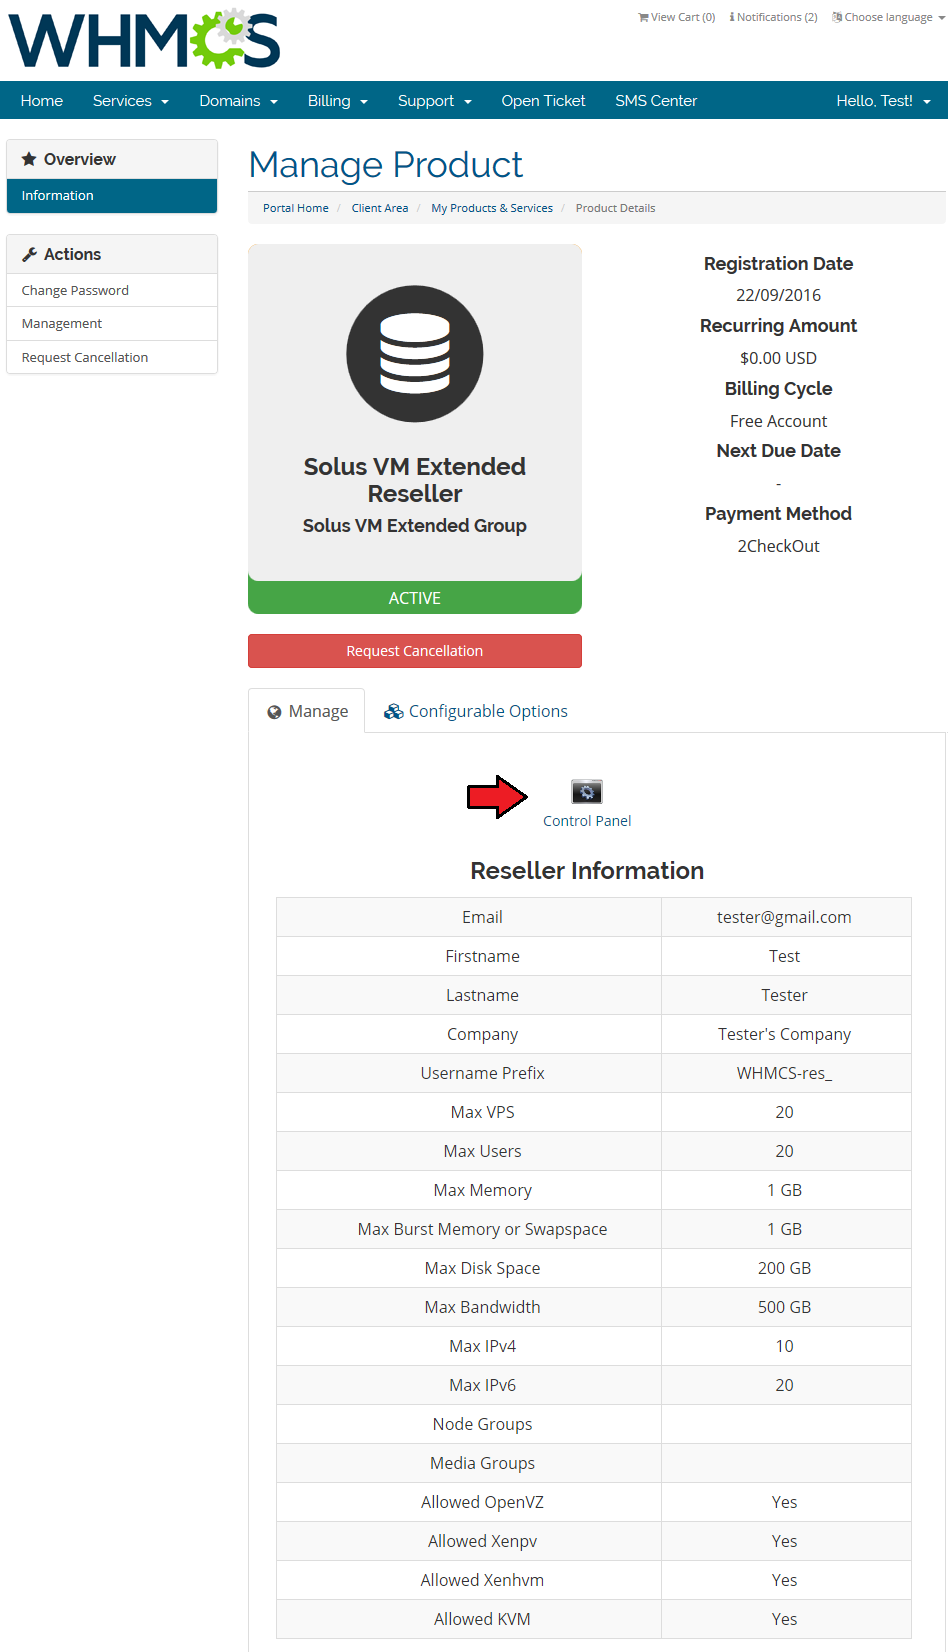948x1652 pixels.
Task: Expand the Hello, Test! account menu
Action: (883, 101)
